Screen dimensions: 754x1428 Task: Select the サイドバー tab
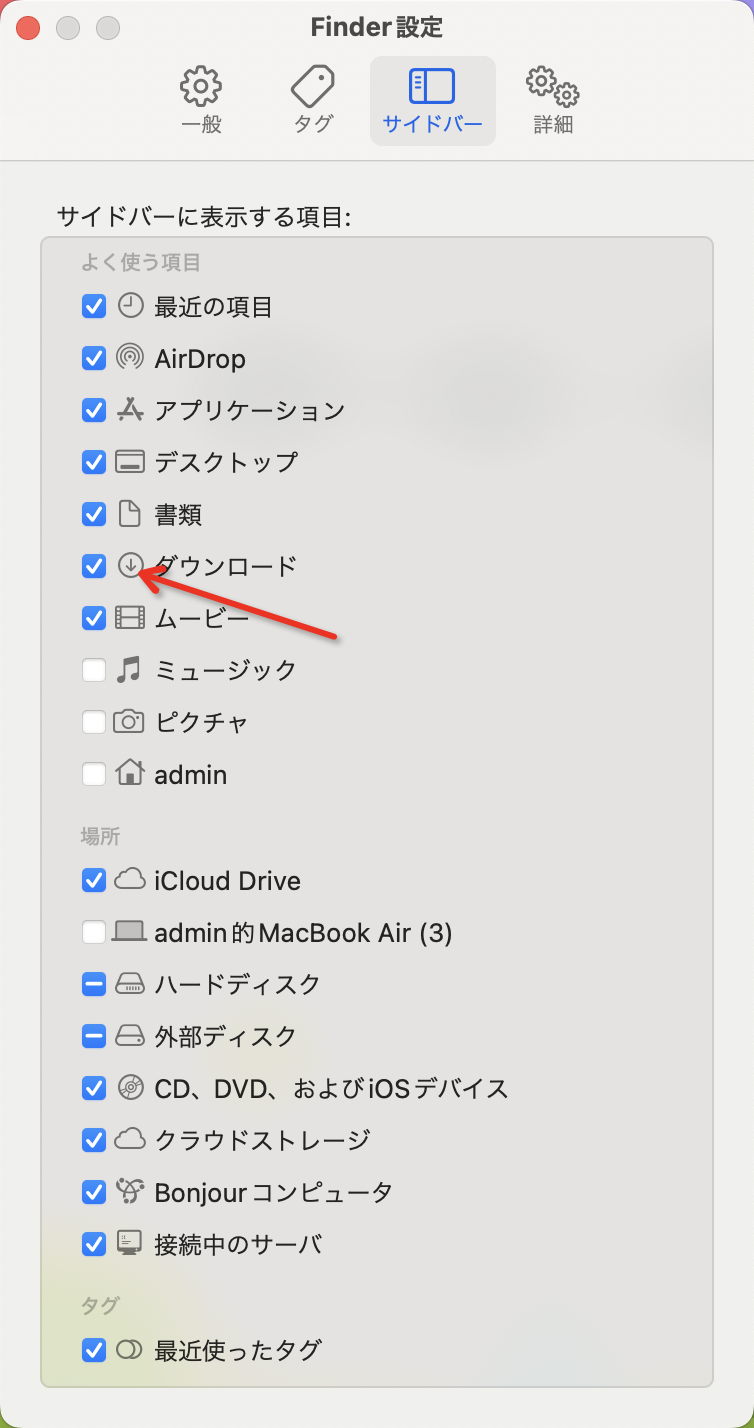pos(432,101)
